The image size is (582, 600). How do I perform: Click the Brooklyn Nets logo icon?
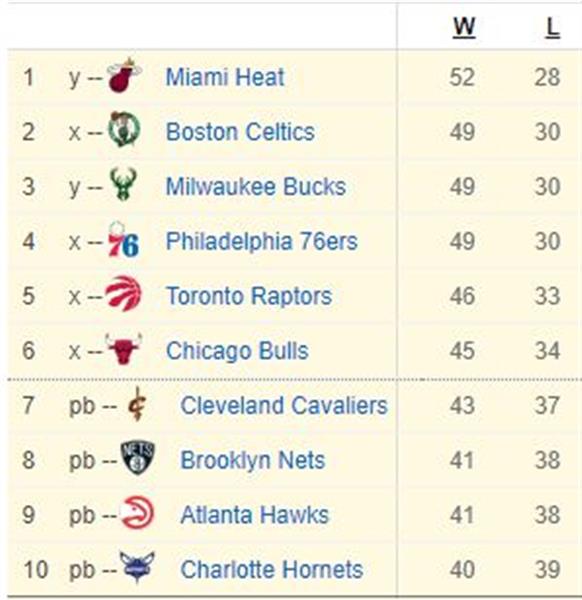138,458
